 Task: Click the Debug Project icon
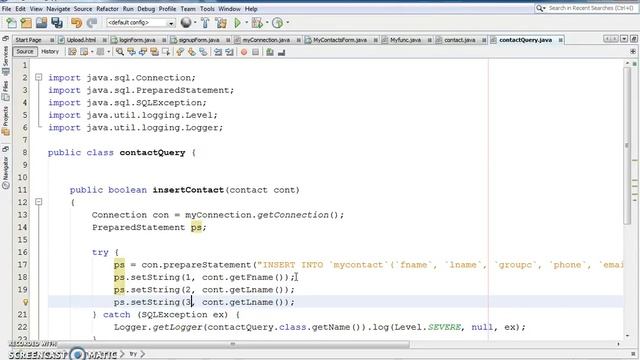click(257, 23)
